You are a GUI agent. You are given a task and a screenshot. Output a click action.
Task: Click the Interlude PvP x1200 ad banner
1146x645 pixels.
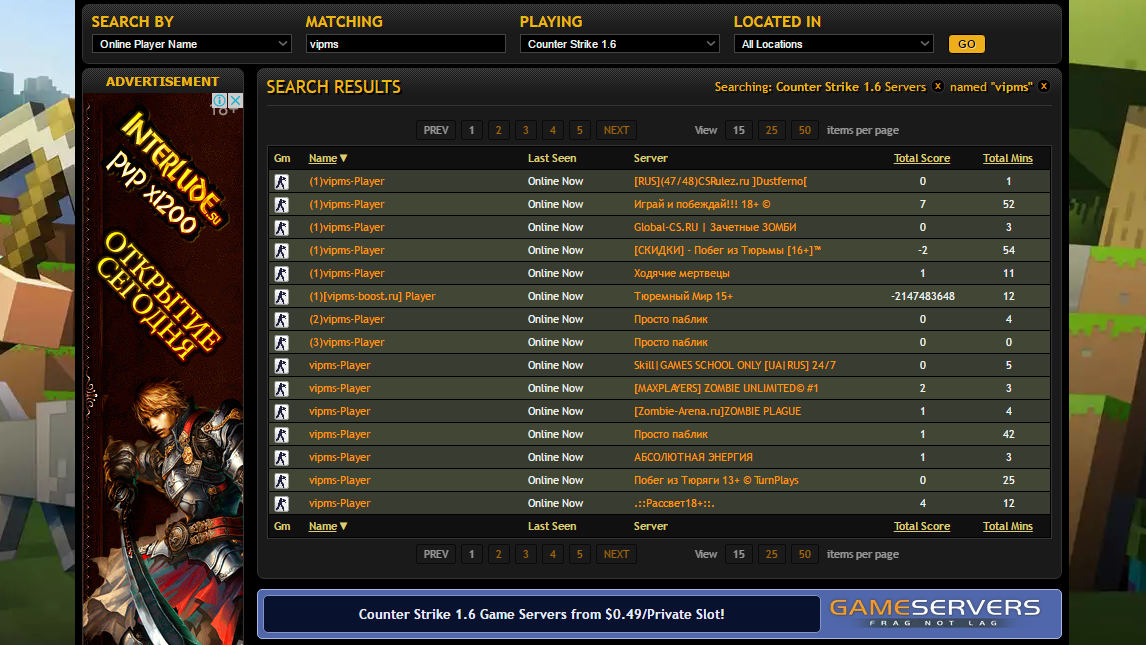click(x=163, y=369)
